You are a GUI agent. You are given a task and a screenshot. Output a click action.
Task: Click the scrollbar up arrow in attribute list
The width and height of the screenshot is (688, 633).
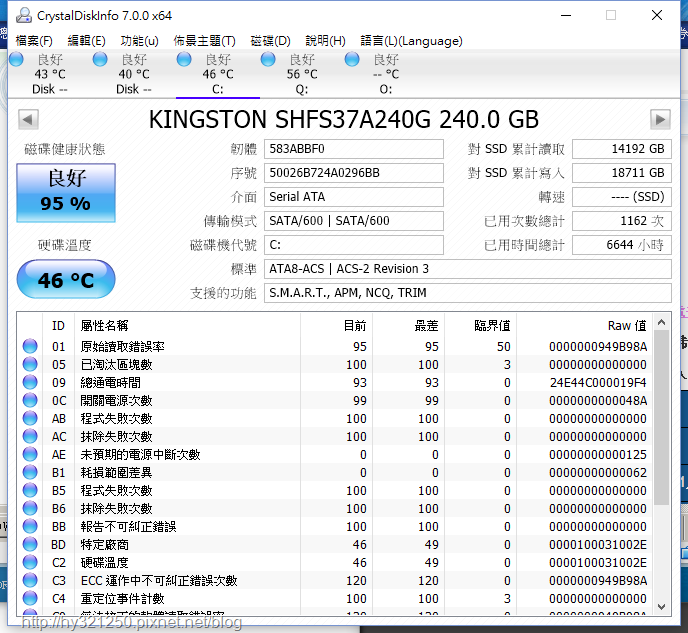662,323
